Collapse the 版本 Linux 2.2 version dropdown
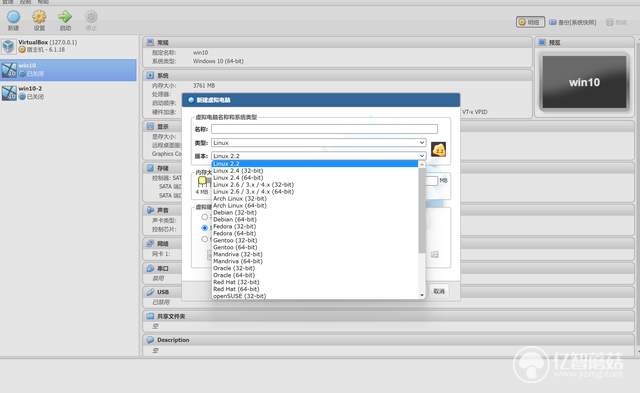 (x=319, y=156)
